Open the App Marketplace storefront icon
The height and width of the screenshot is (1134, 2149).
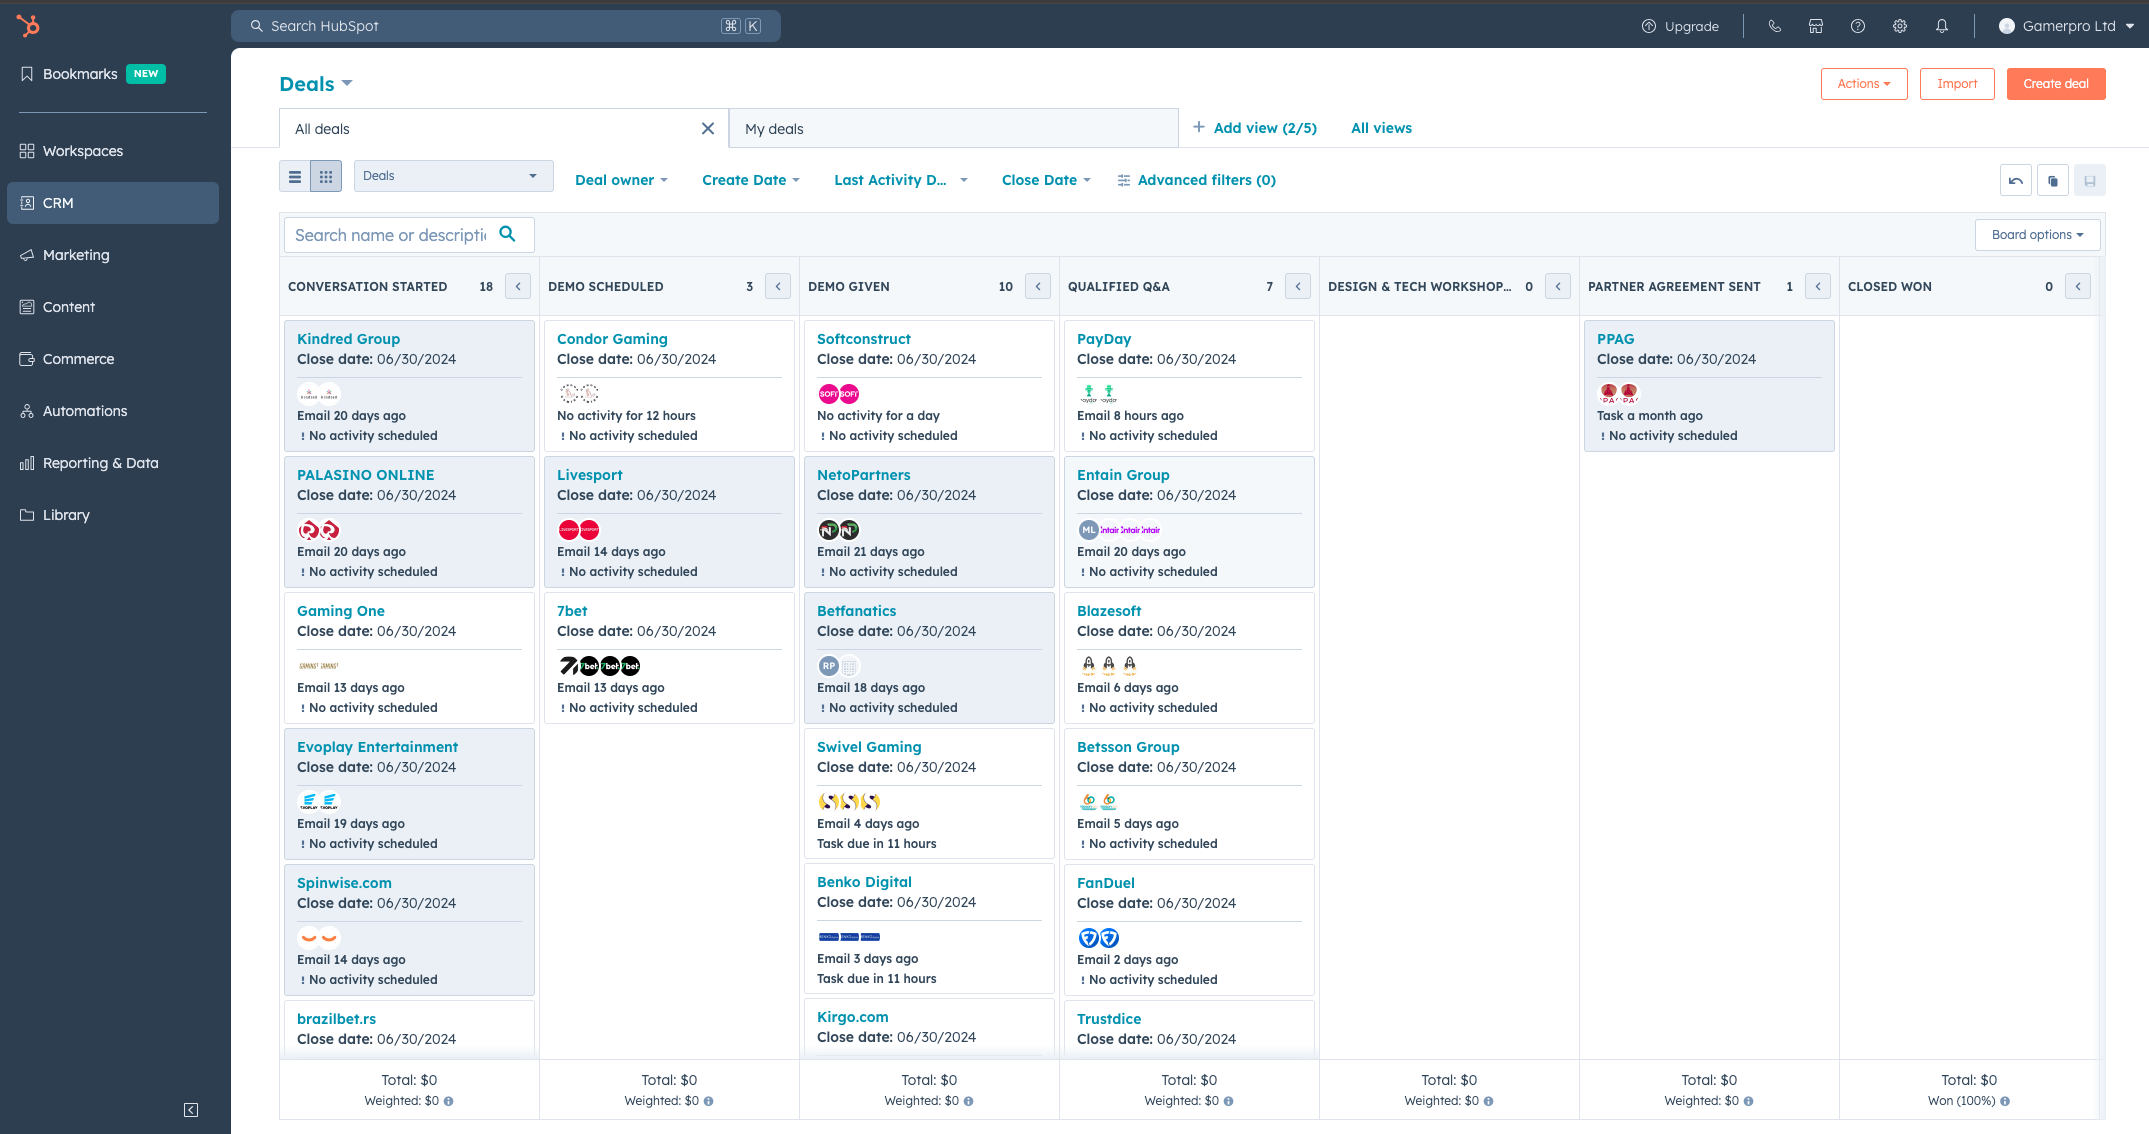(1816, 26)
